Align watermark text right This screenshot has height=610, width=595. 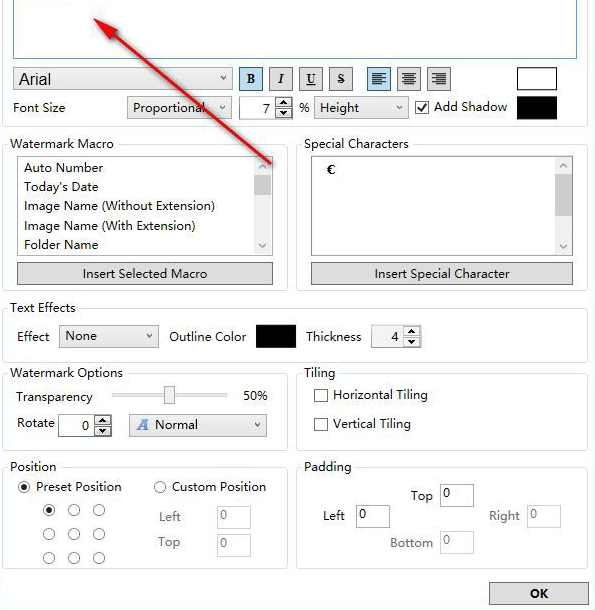439,79
